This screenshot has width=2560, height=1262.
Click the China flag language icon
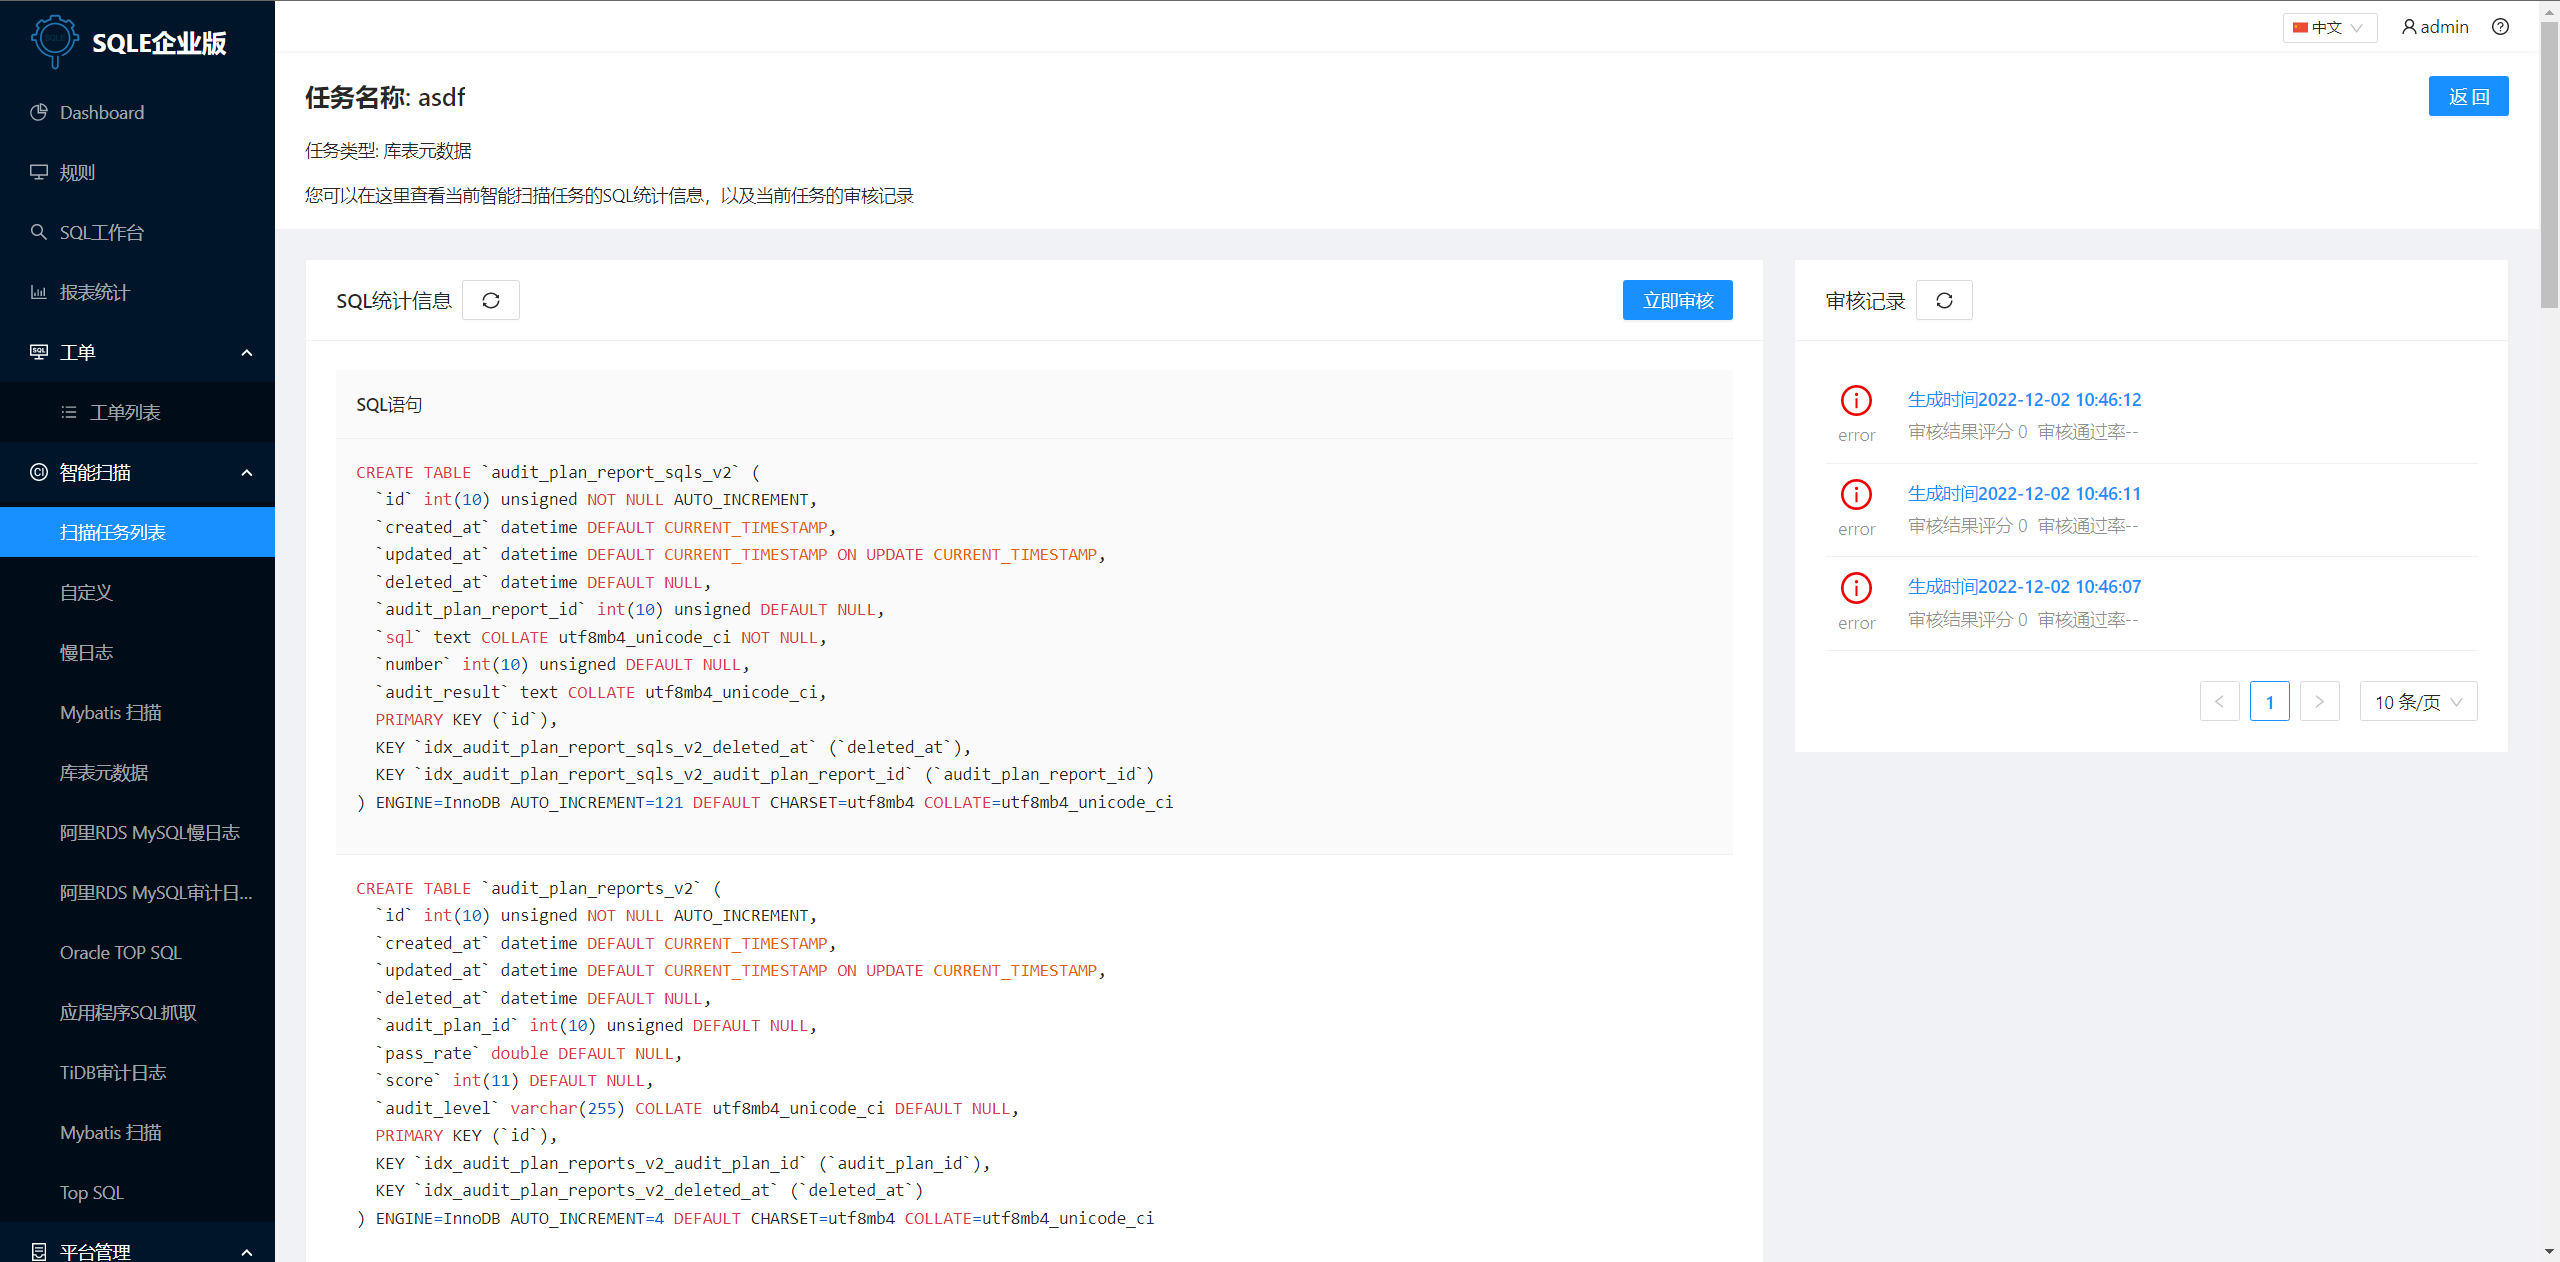point(2300,27)
